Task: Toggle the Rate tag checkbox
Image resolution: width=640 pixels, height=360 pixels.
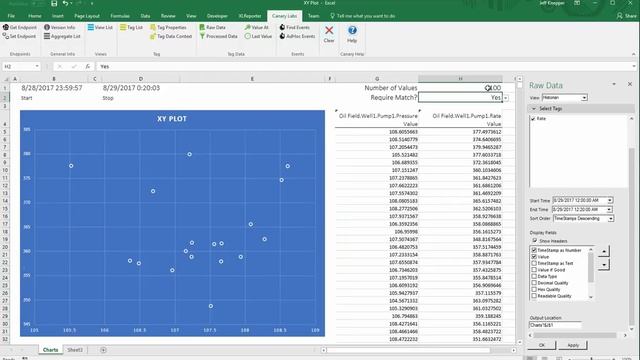Action: 533,119
